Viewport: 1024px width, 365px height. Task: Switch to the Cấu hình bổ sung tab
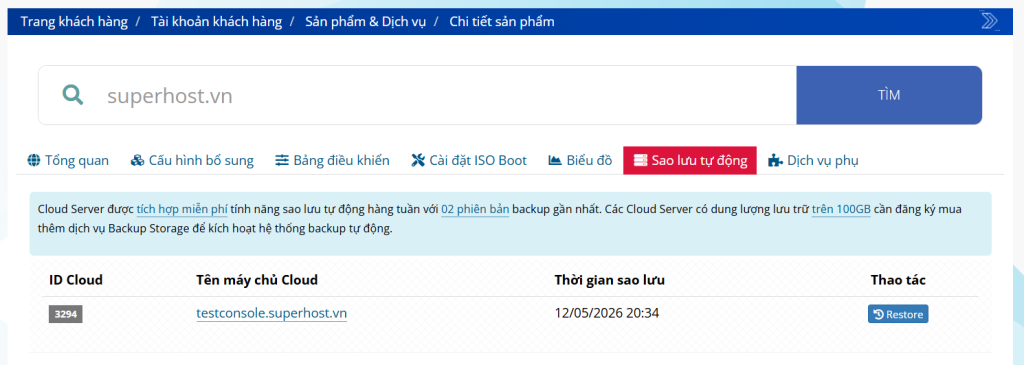coord(192,160)
